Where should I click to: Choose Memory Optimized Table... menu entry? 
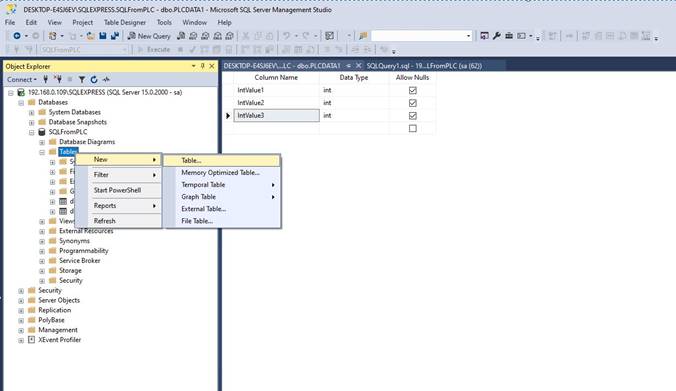point(222,172)
